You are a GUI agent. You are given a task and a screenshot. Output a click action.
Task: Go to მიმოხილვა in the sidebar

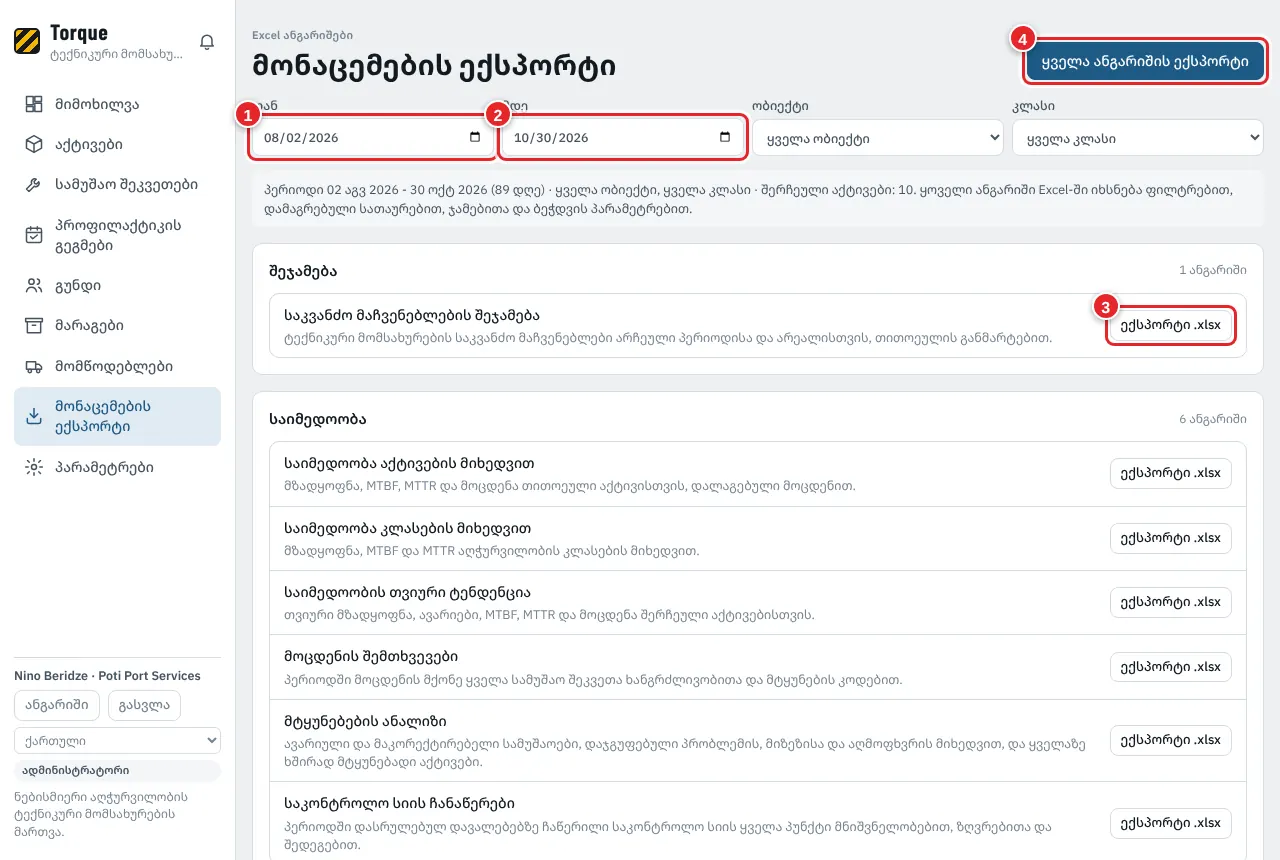(117, 104)
